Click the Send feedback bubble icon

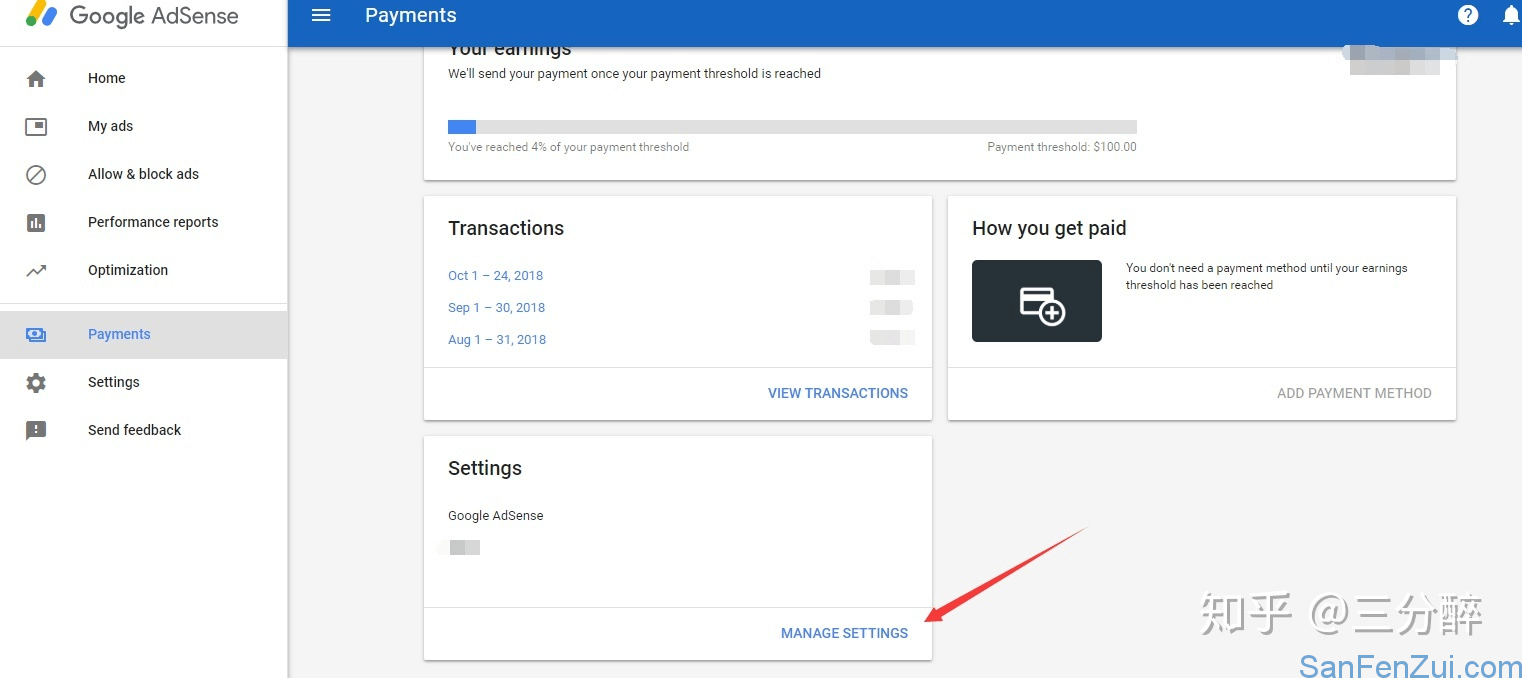point(36,430)
